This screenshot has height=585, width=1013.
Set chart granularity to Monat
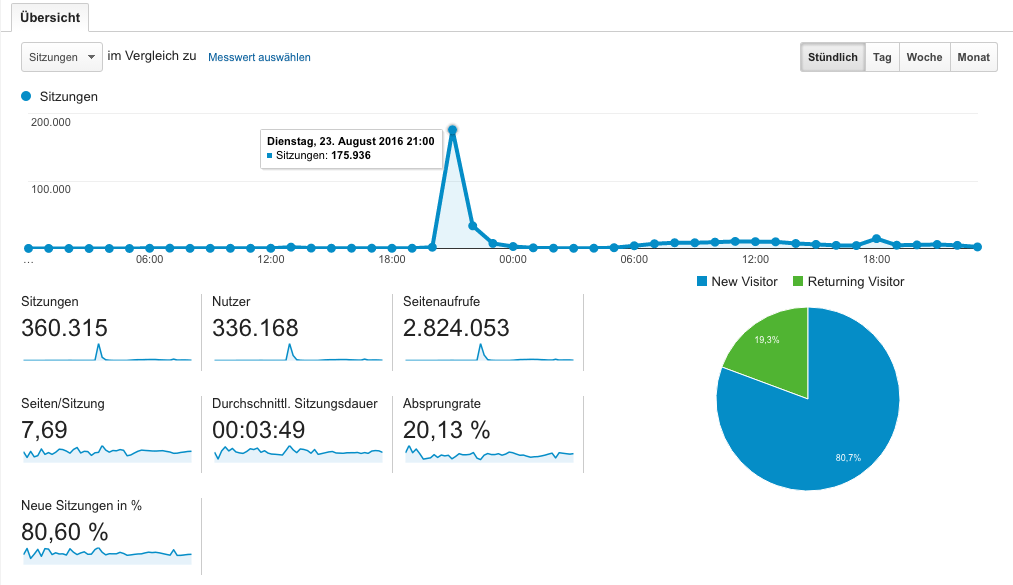pyautogui.click(x=973, y=57)
